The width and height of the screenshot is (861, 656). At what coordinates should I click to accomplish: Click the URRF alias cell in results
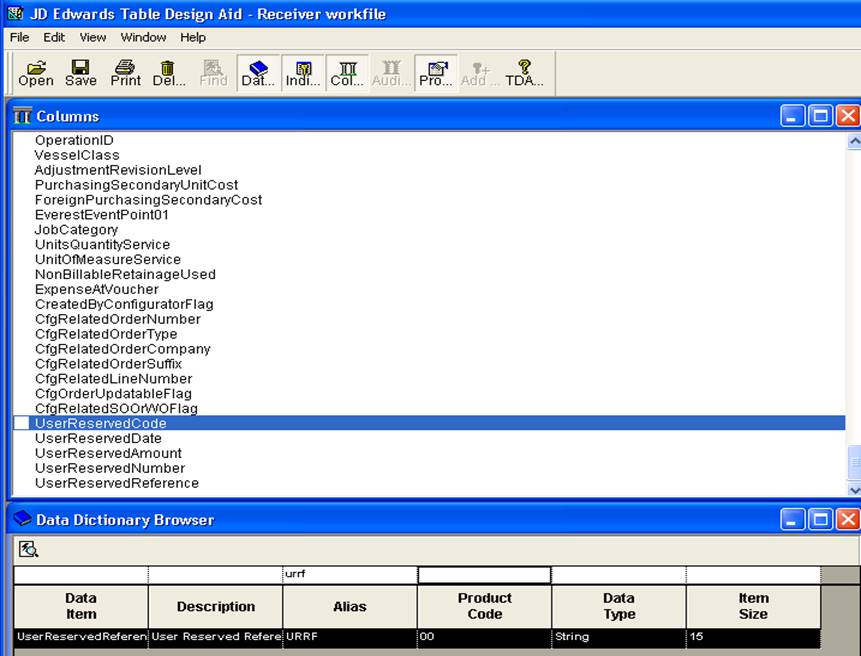(x=350, y=637)
